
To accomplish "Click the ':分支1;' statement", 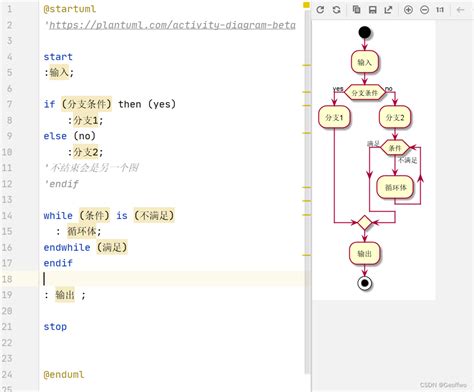I will click(x=85, y=120).
